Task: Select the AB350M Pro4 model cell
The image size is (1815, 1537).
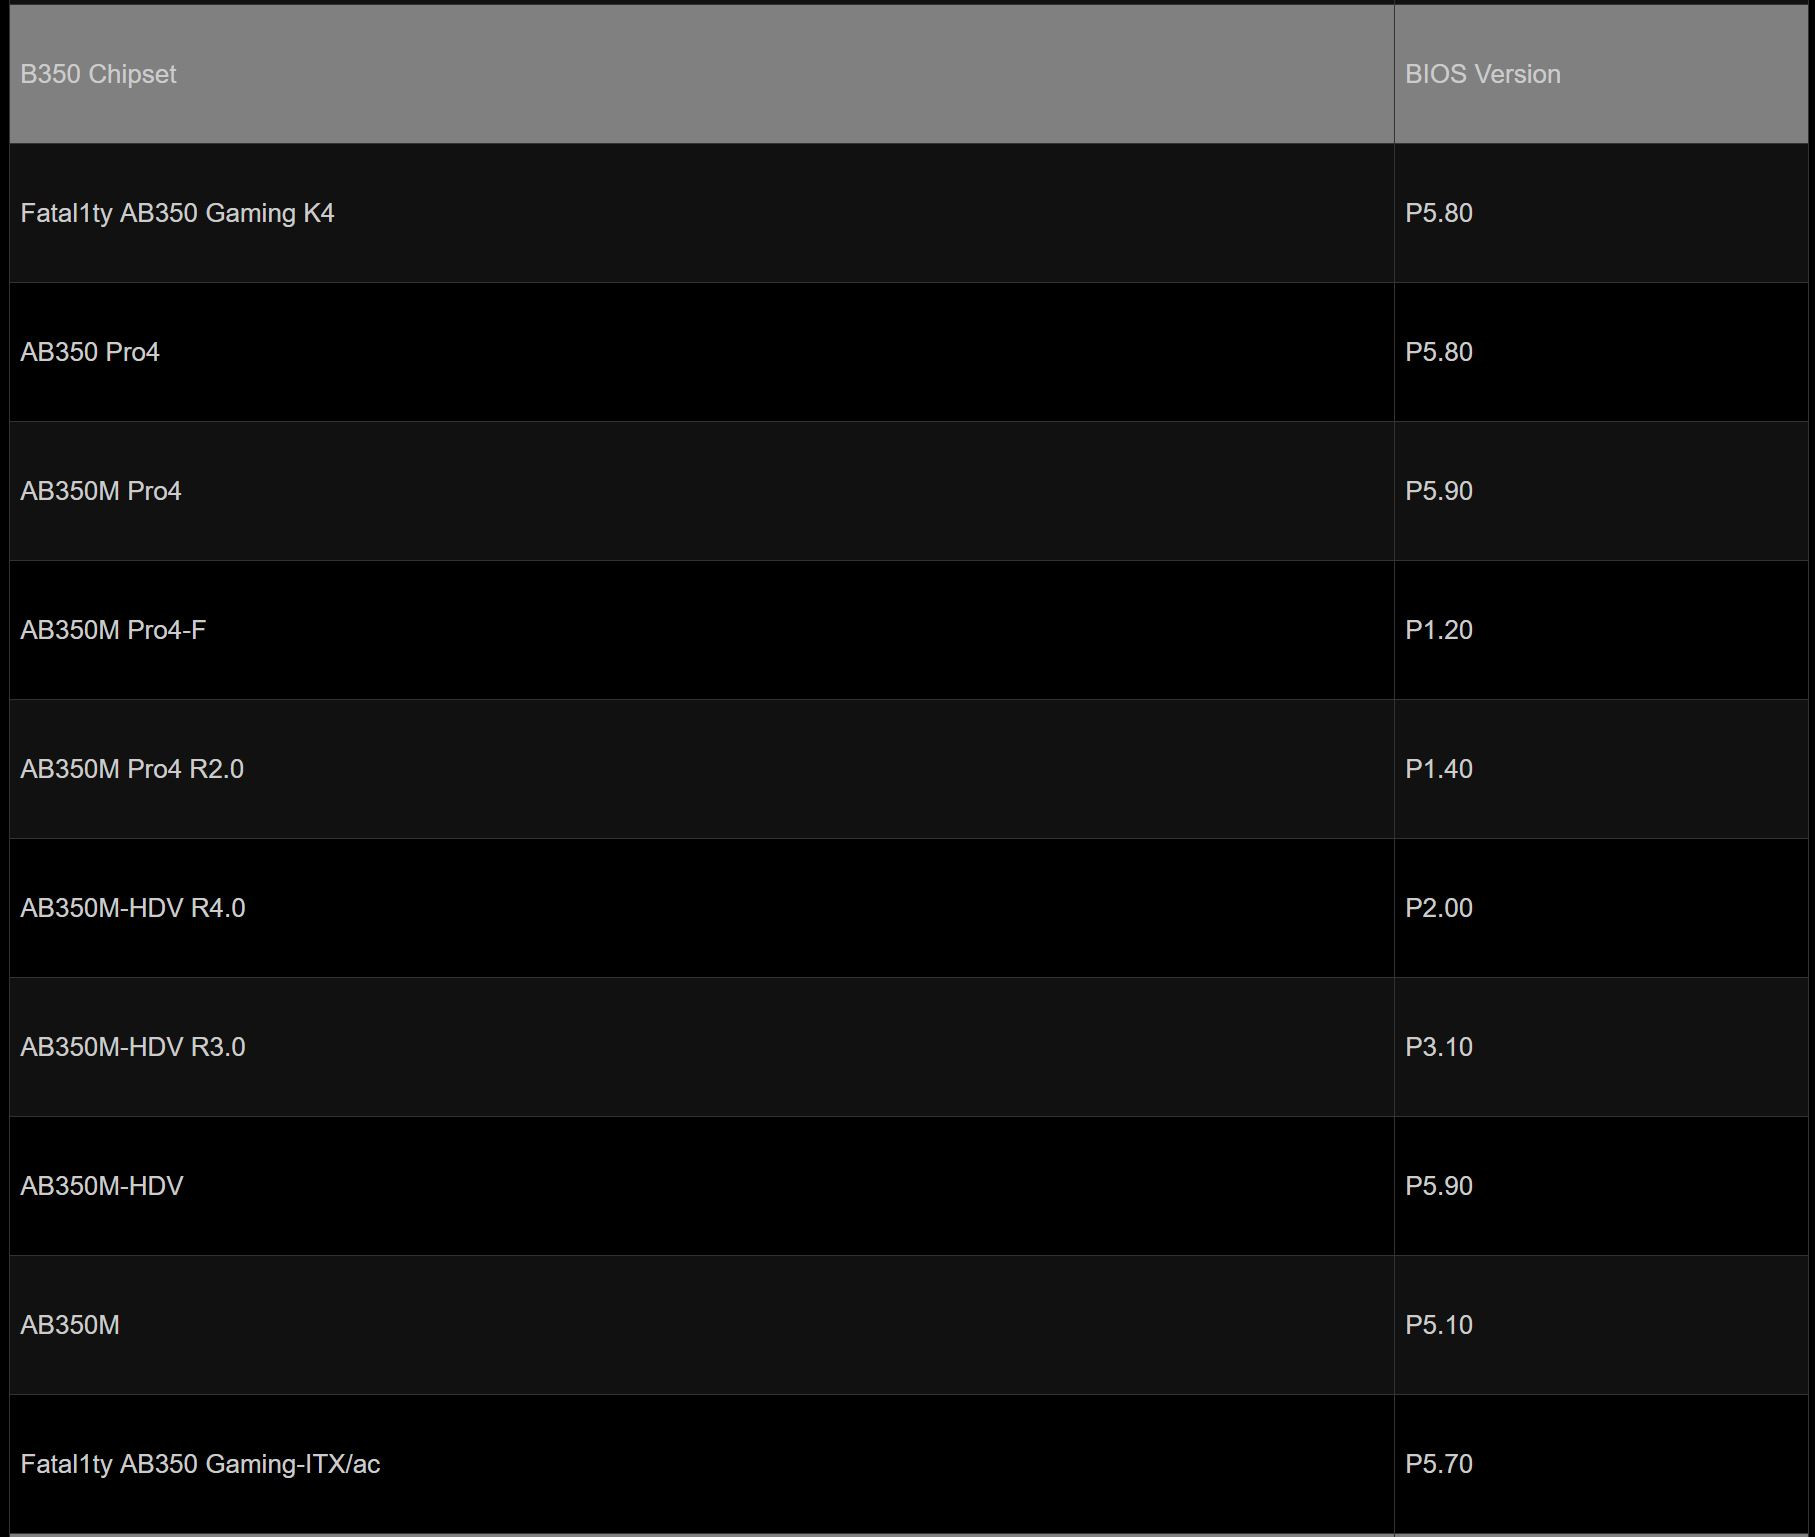Action: pos(101,491)
